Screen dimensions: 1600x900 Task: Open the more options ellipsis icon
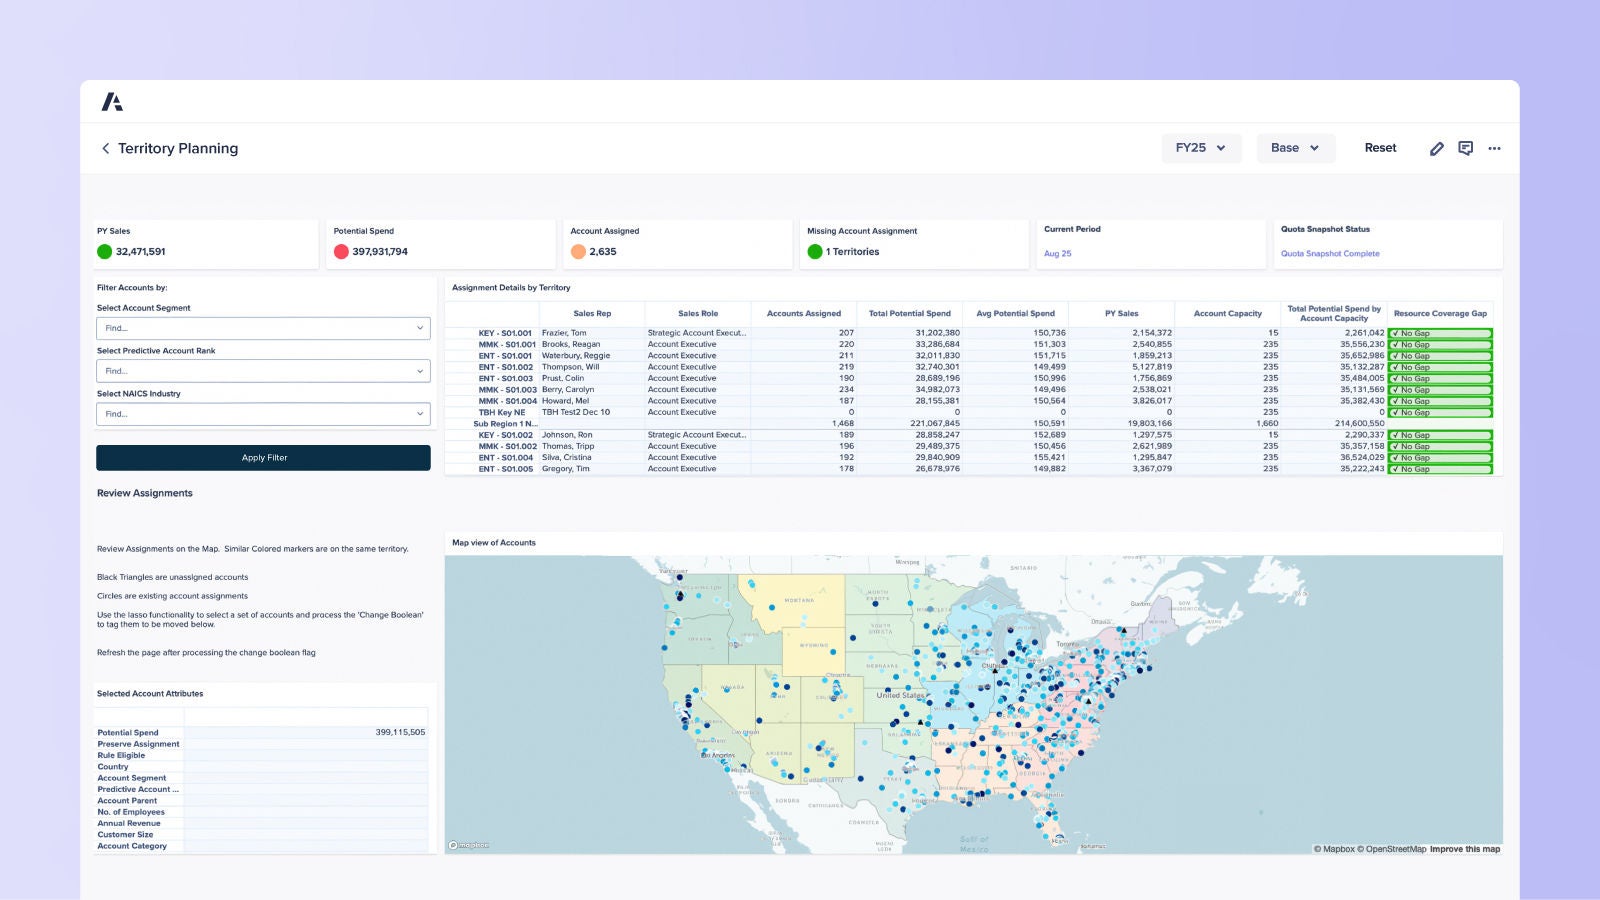[1494, 148]
